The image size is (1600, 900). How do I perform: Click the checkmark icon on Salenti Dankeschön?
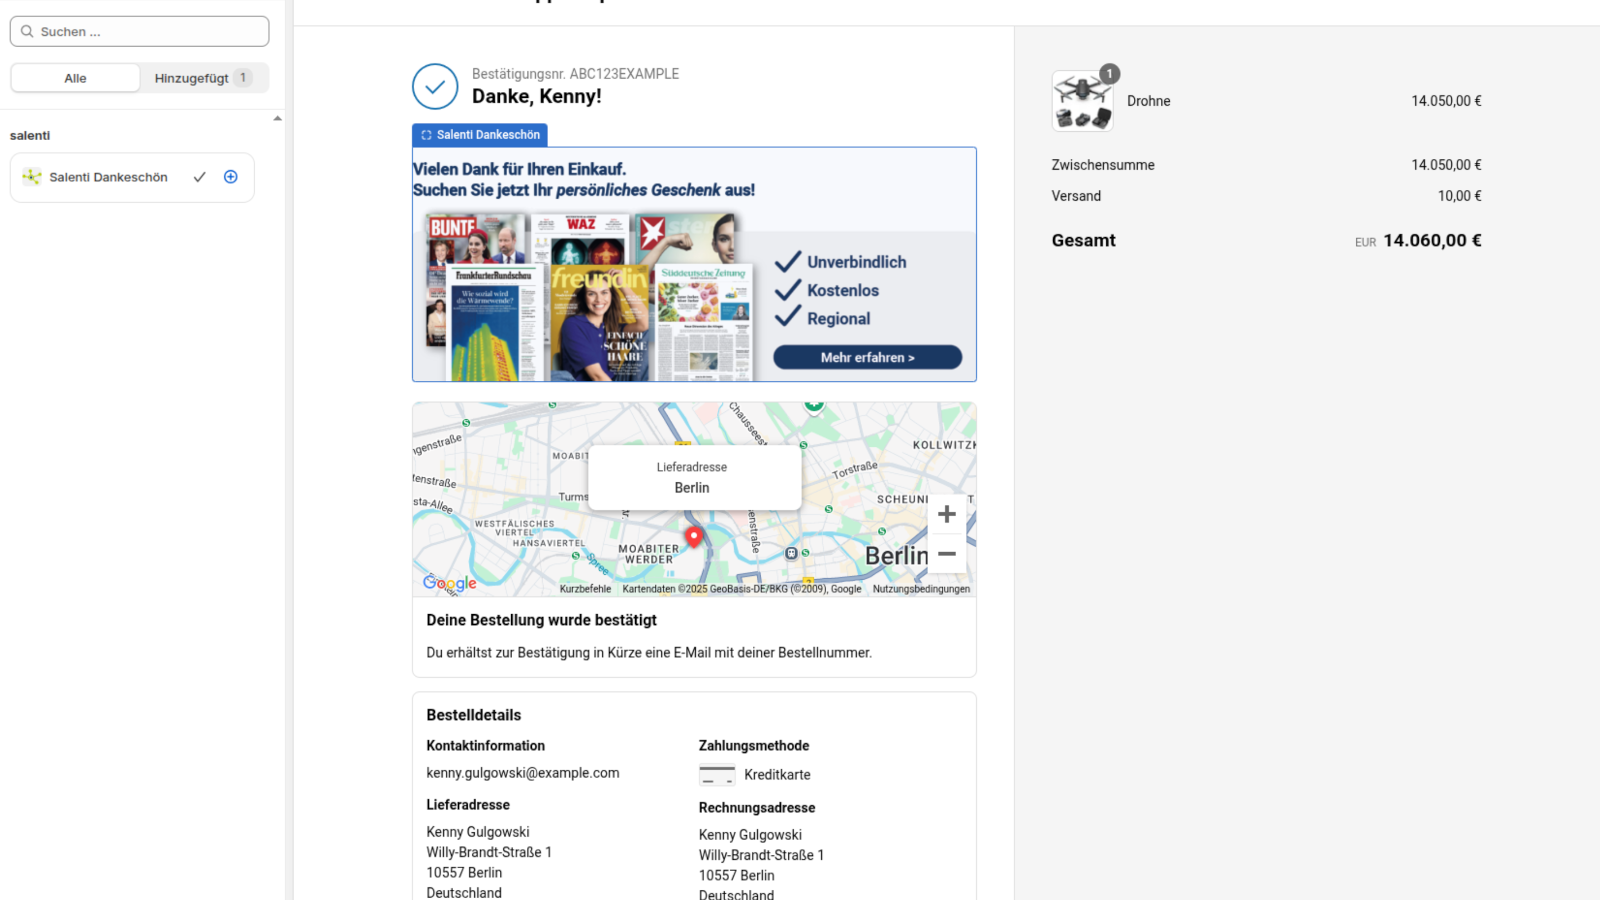[x=199, y=177]
